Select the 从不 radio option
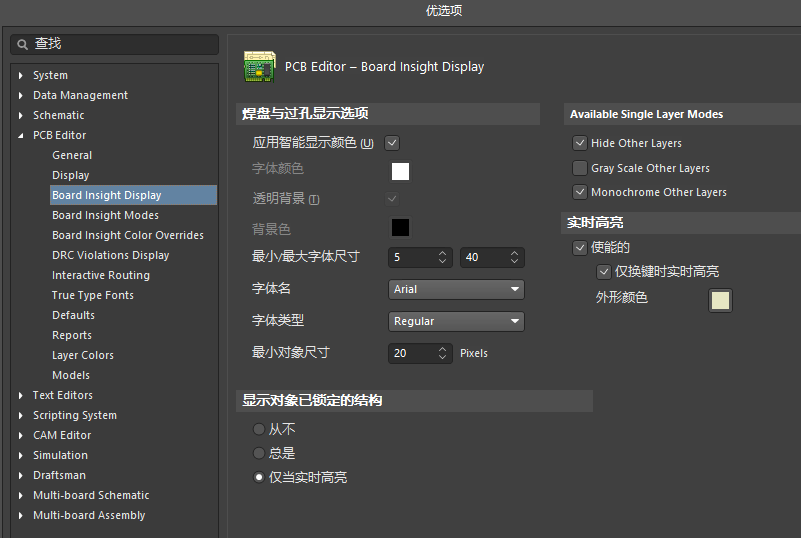The width and height of the screenshot is (801, 538). tap(259, 429)
